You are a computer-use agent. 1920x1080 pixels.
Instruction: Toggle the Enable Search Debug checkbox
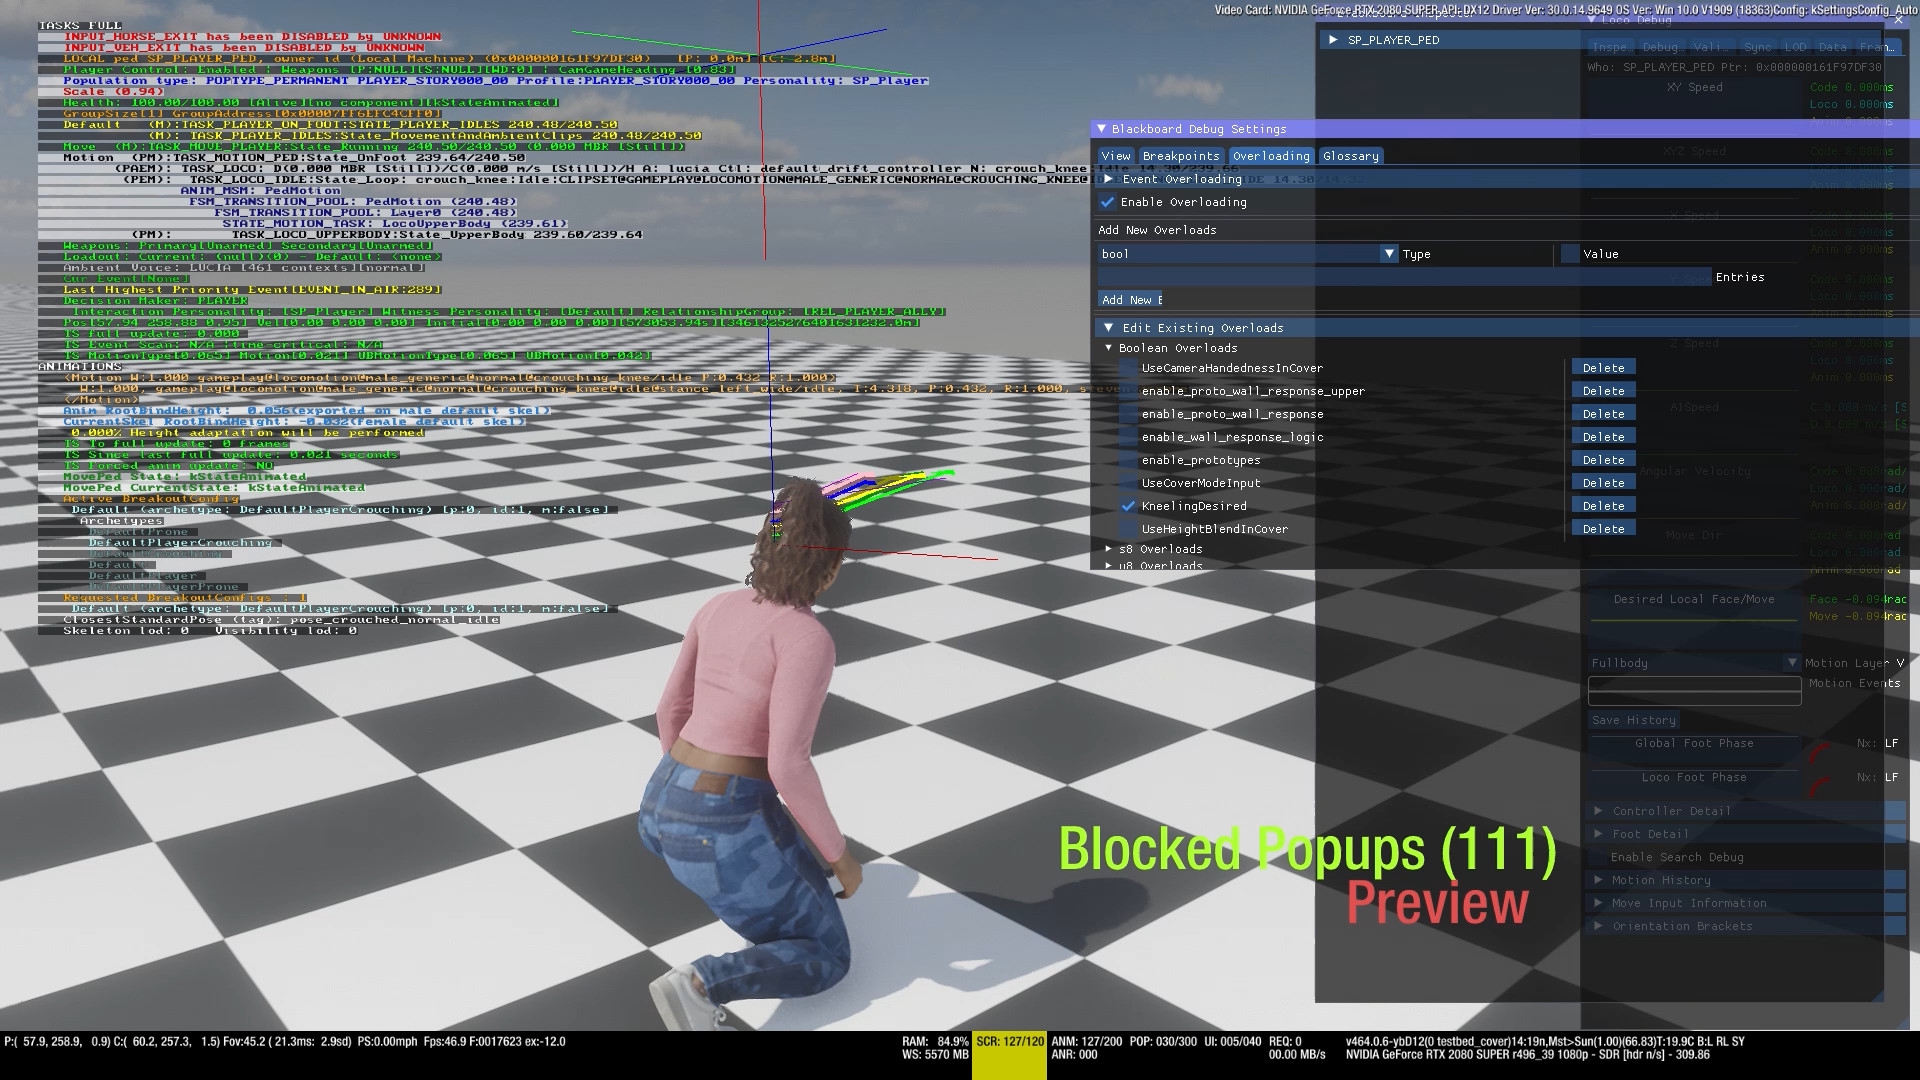1597,857
